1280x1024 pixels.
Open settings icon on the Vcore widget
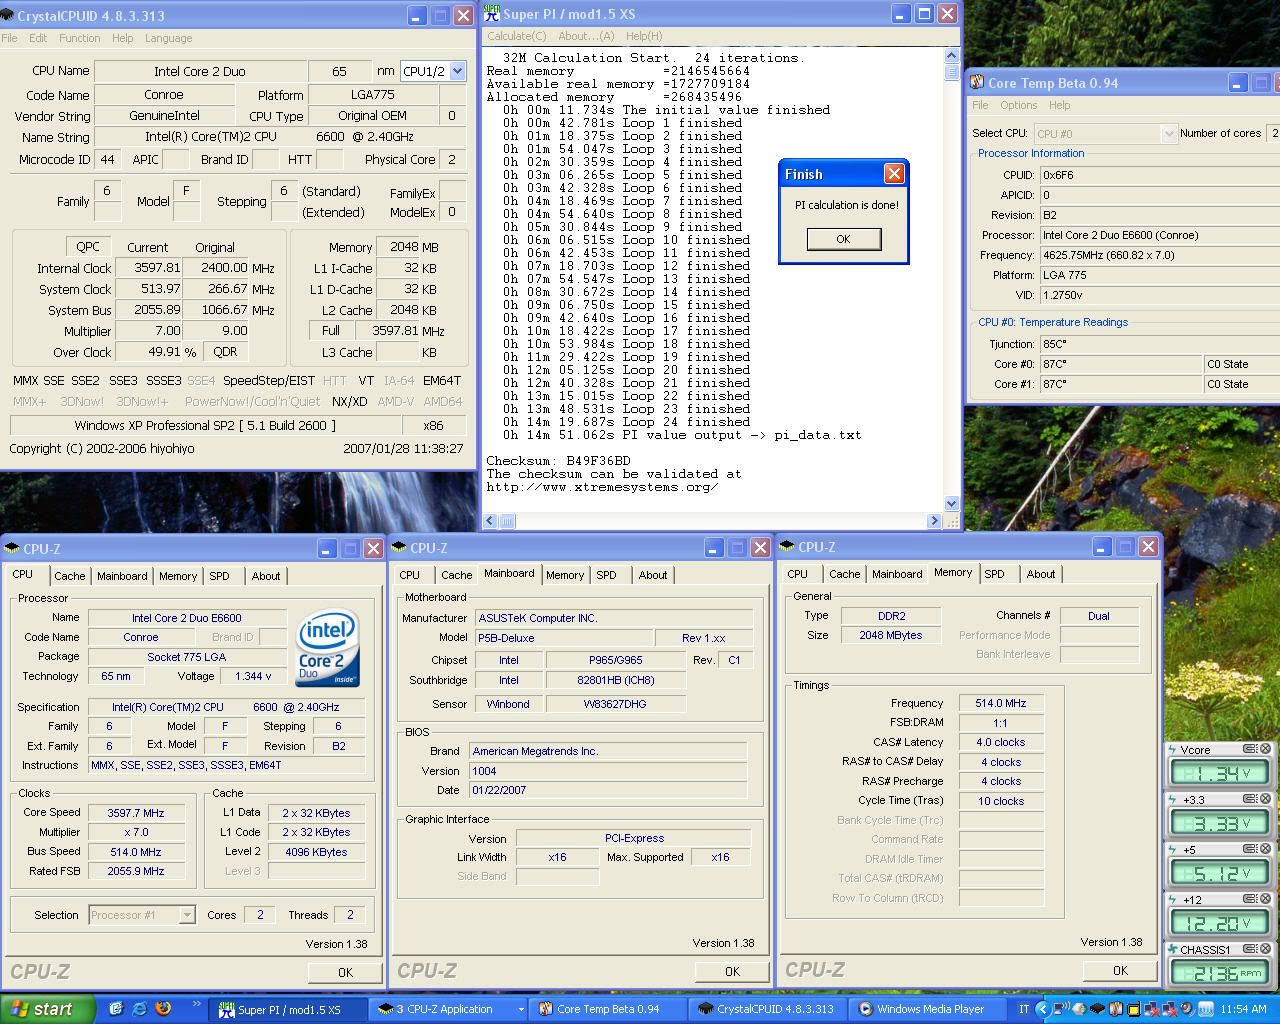[1250, 749]
